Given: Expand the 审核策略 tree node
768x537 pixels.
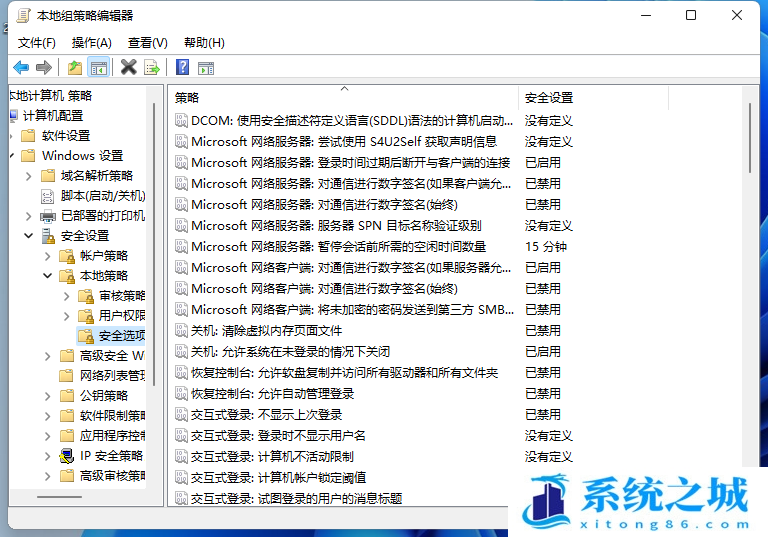Looking at the screenshot, I should coord(66,296).
